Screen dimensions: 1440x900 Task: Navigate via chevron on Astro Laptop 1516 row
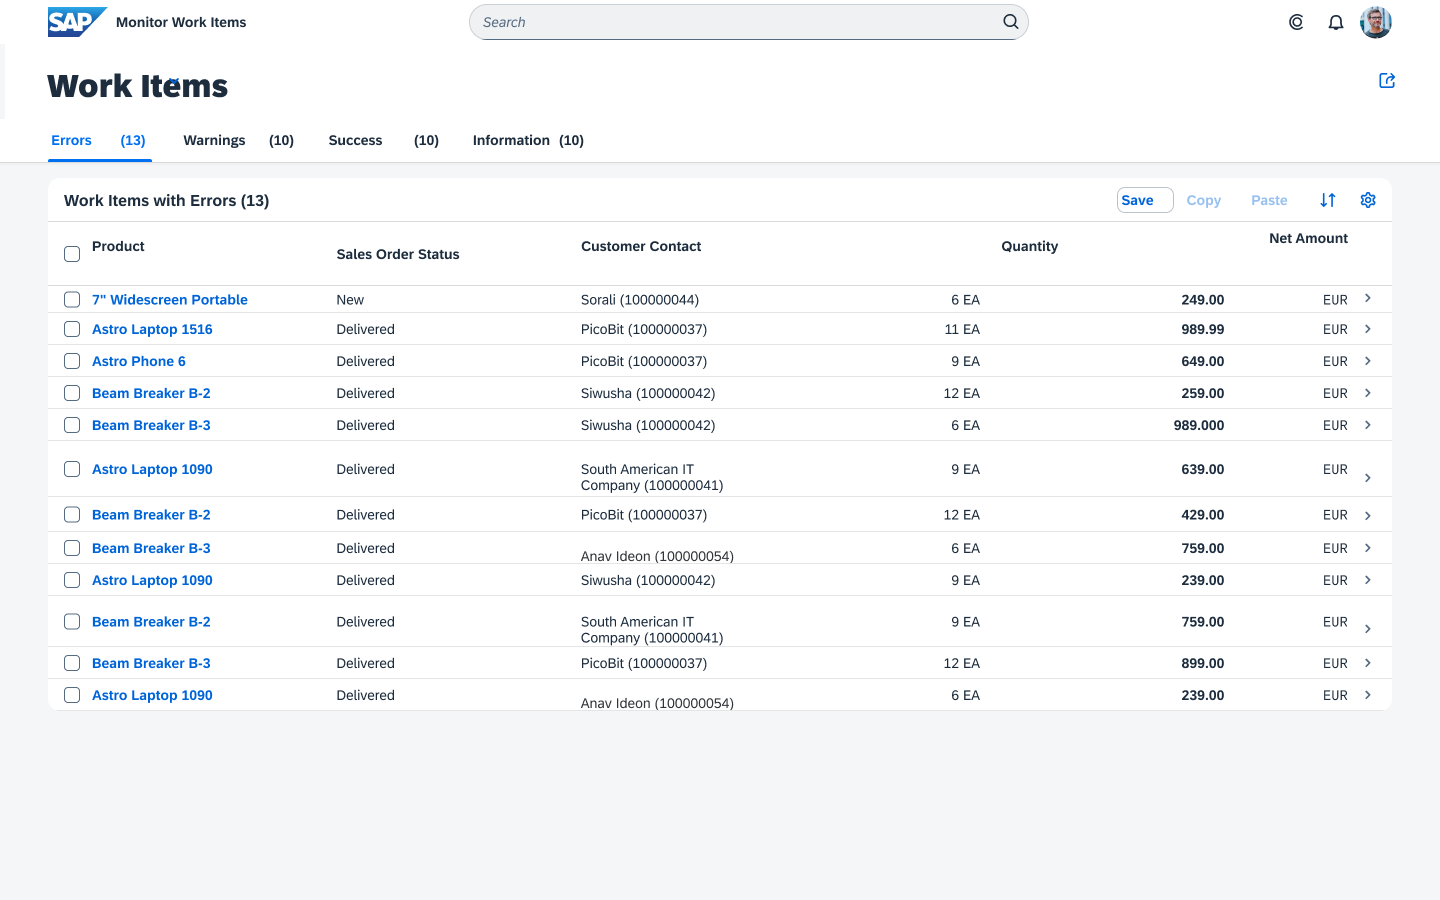tap(1368, 329)
